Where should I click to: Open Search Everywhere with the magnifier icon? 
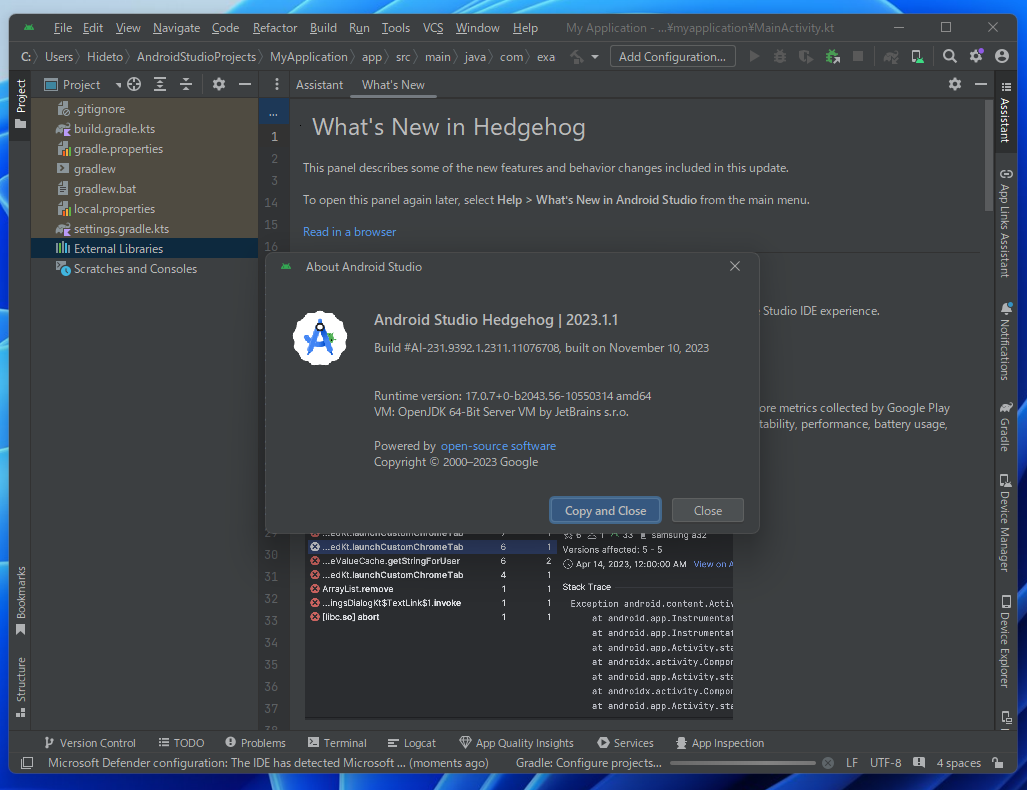tap(948, 57)
